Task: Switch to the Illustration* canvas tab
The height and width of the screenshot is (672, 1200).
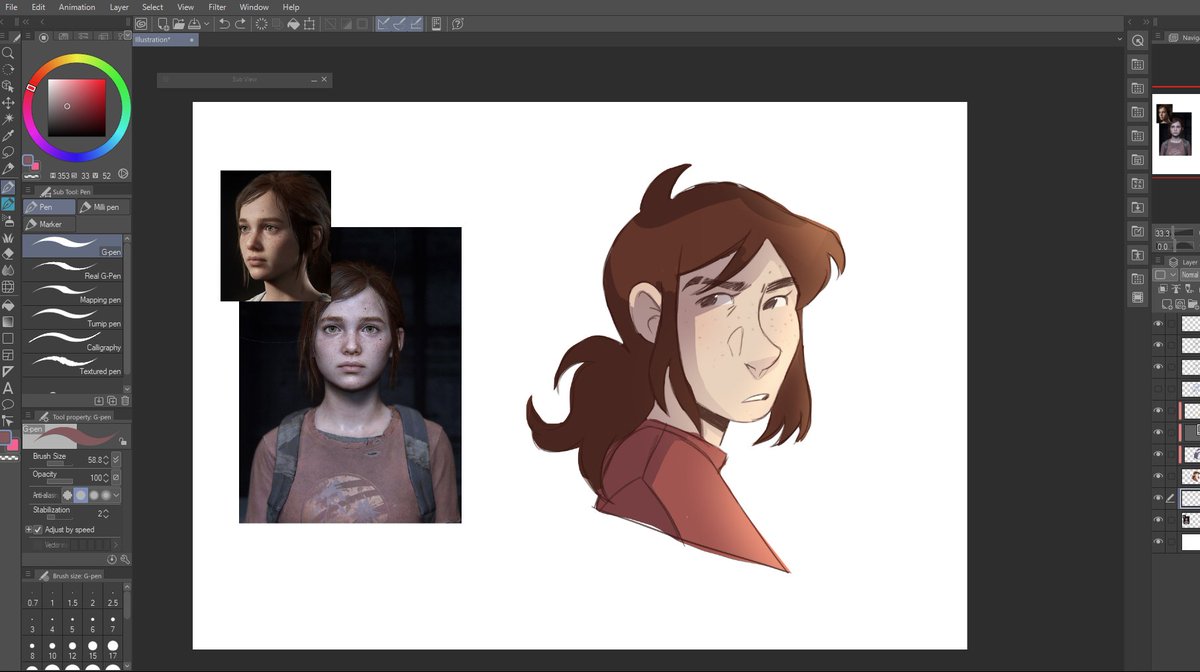Action: click(165, 40)
